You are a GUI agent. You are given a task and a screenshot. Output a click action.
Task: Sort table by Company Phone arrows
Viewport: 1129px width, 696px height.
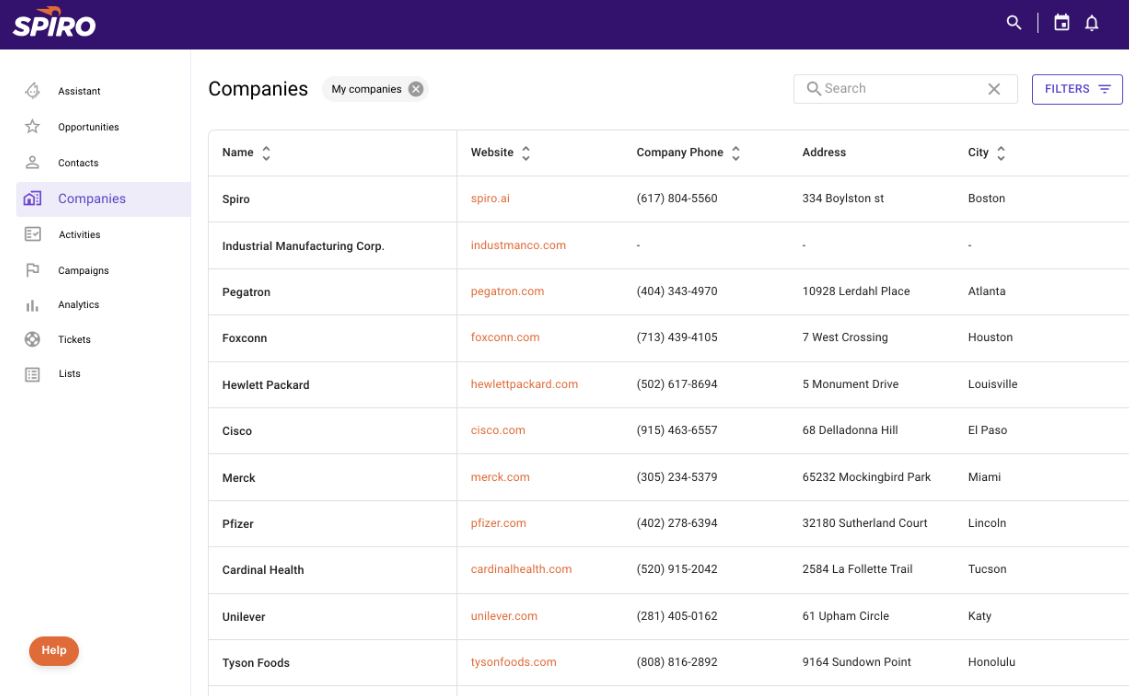coord(736,153)
